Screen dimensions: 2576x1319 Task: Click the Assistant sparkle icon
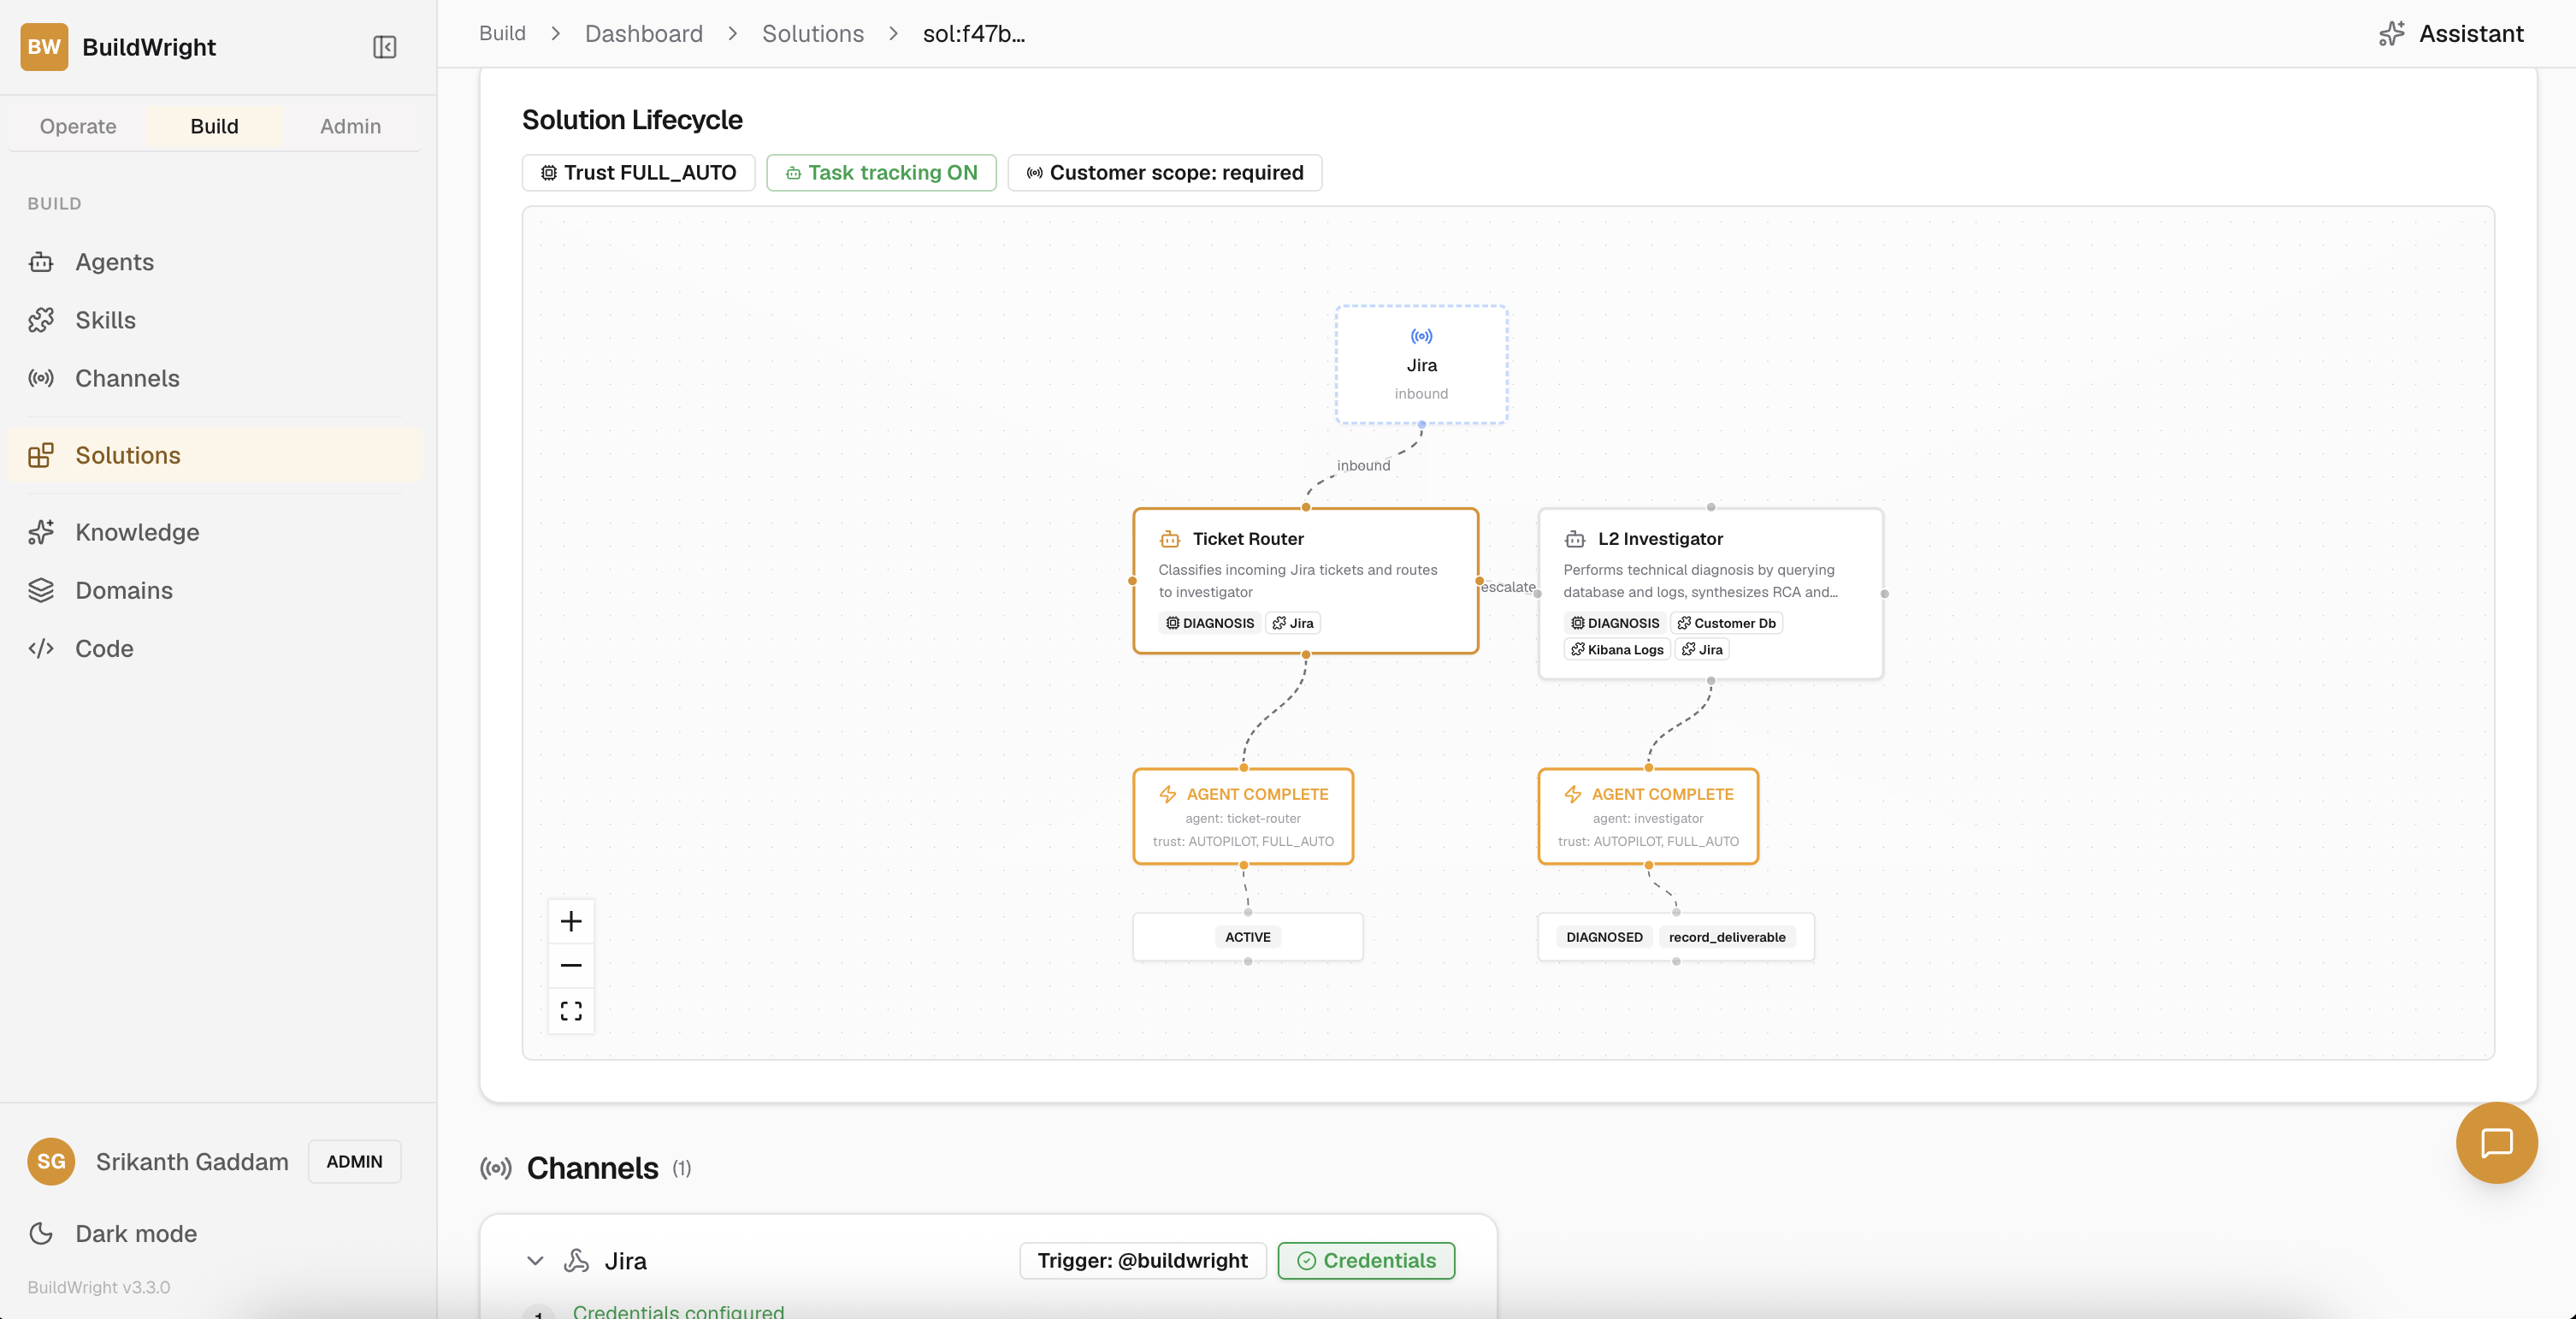click(x=2391, y=33)
